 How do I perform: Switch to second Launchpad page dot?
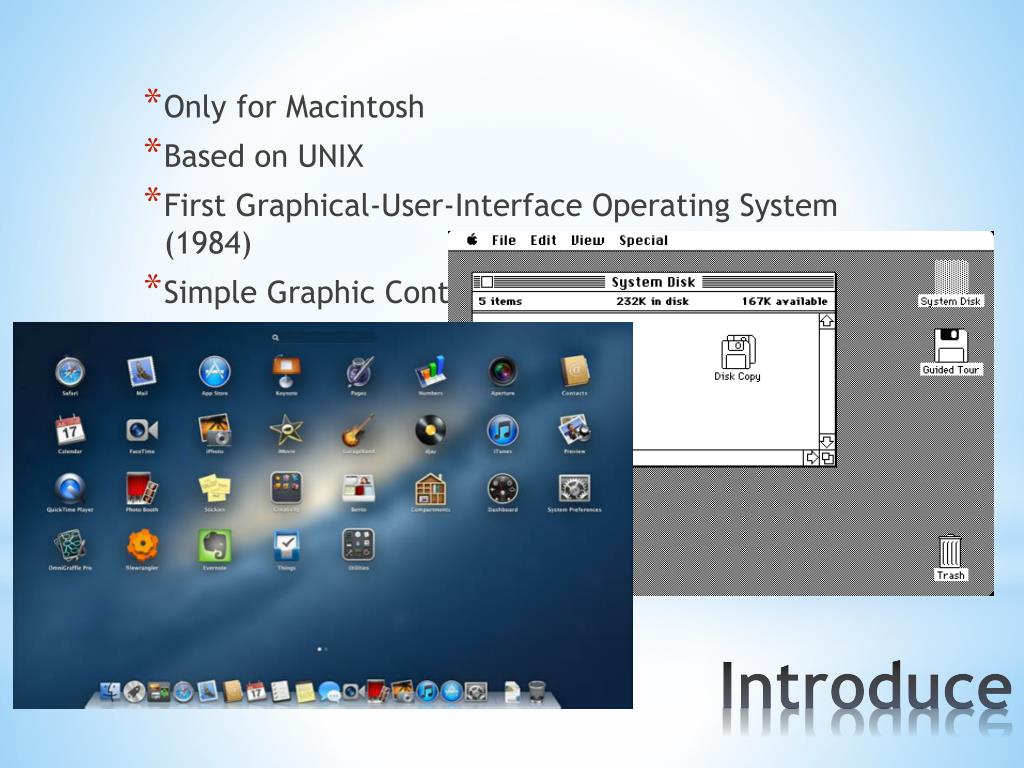coord(326,649)
